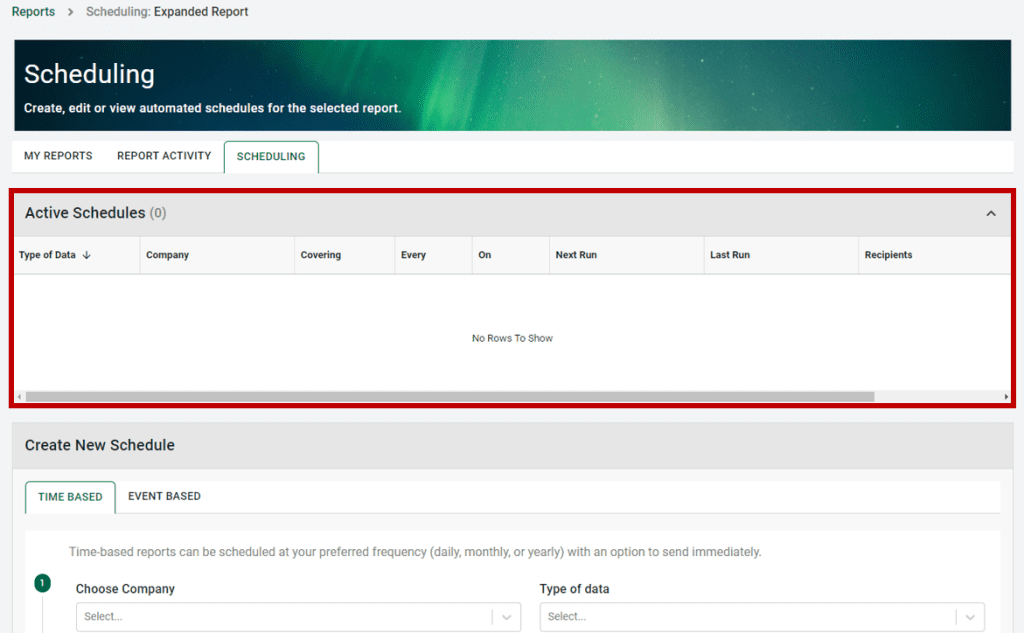Viewport: 1024px width, 633px height.
Task: Click the Next Run column header
Action: click(x=575, y=255)
